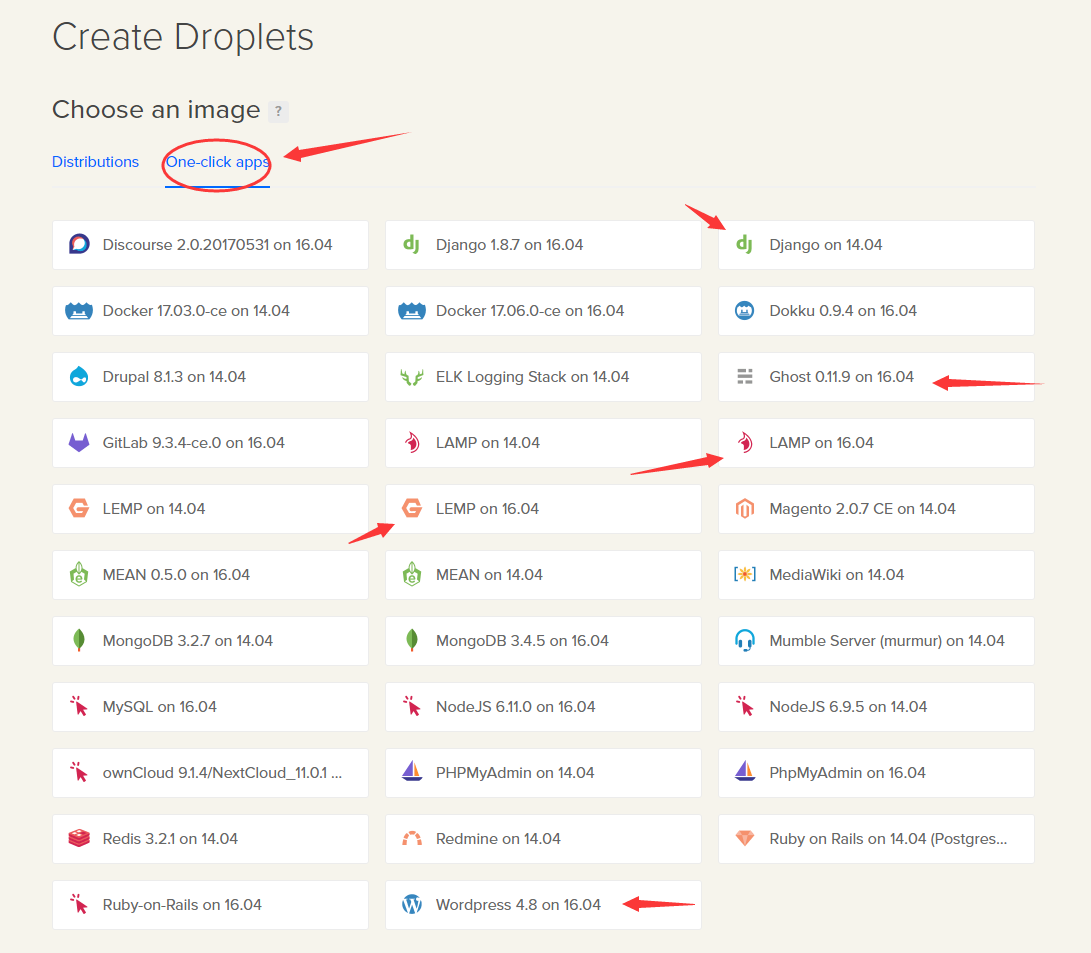Viewport: 1091px width, 953px height.
Task: Click the Dokku logo icon
Action: point(744,310)
